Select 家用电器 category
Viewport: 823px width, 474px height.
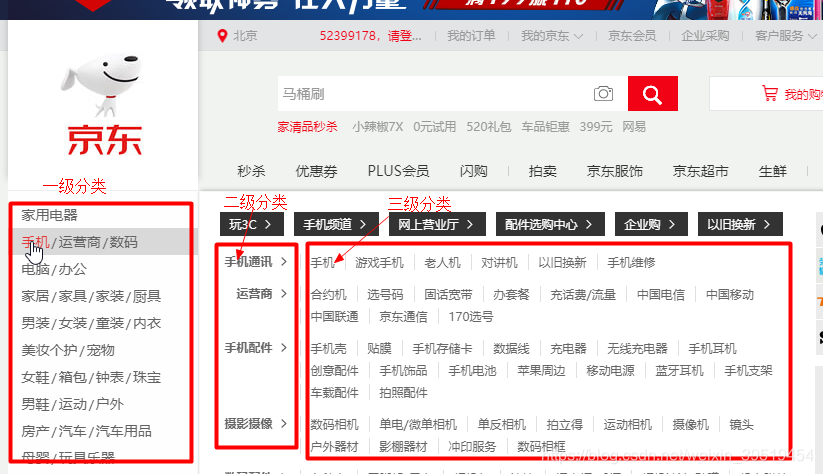click(x=49, y=215)
